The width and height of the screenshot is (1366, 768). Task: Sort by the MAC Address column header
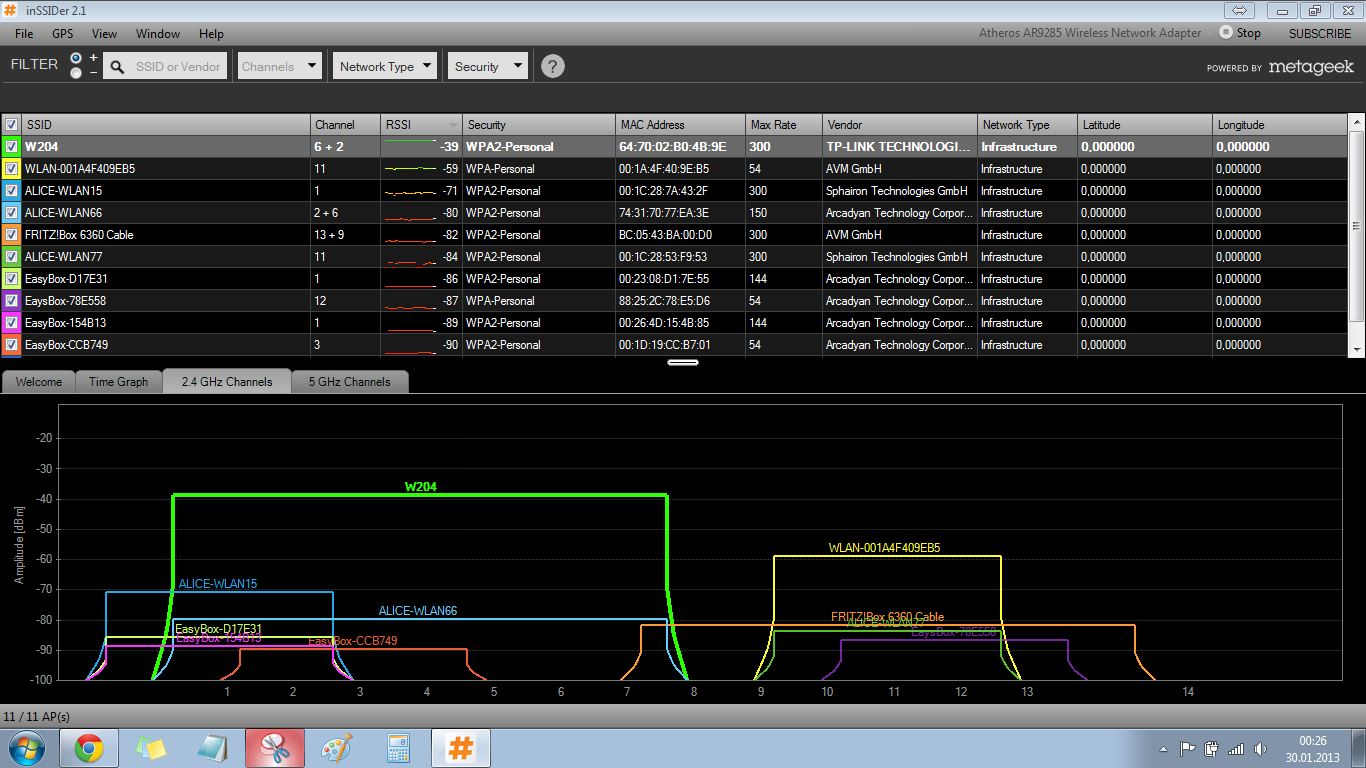point(680,125)
